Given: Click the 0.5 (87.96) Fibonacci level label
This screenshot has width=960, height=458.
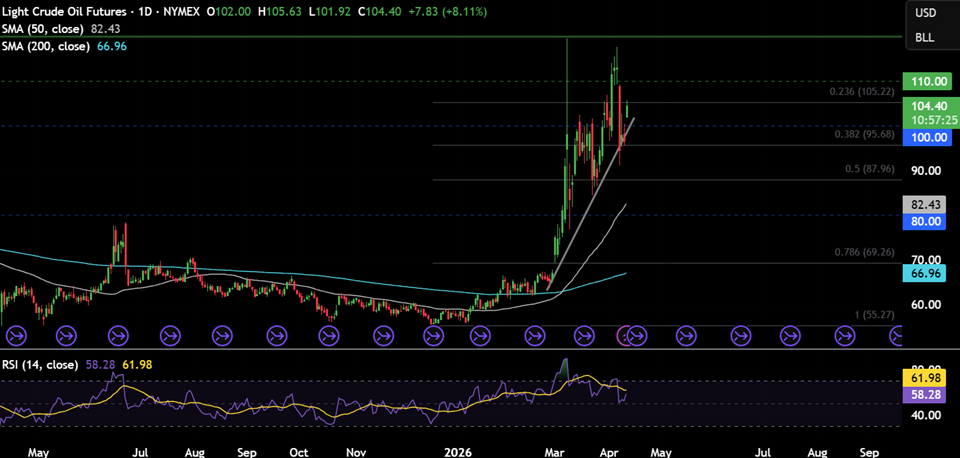Looking at the screenshot, I should pyautogui.click(x=868, y=169).
